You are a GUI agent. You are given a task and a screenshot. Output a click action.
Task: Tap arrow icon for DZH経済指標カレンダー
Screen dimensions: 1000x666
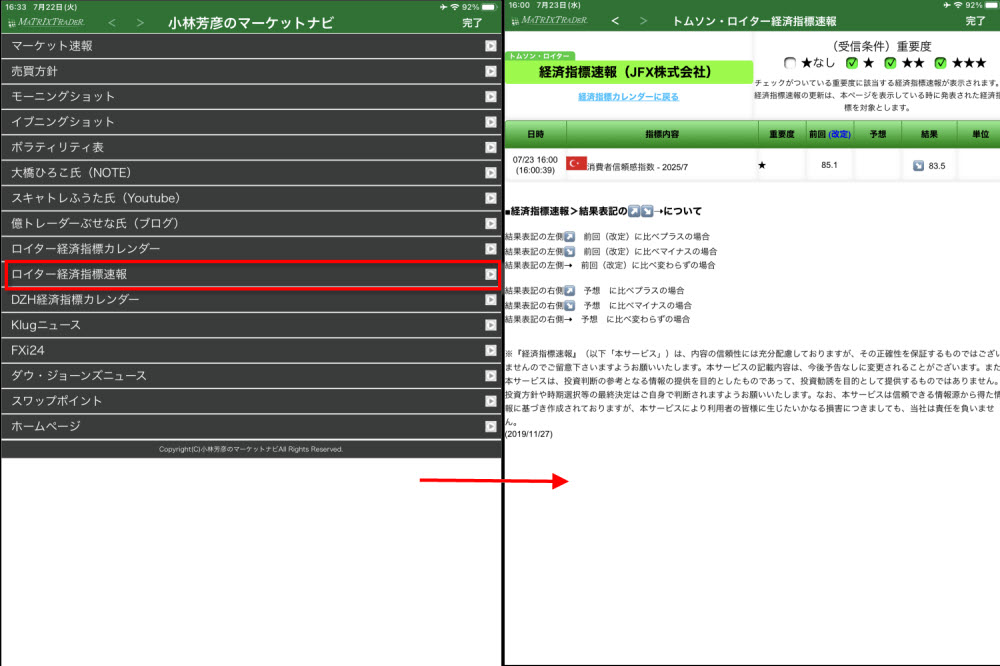click(x=490, y=300)
